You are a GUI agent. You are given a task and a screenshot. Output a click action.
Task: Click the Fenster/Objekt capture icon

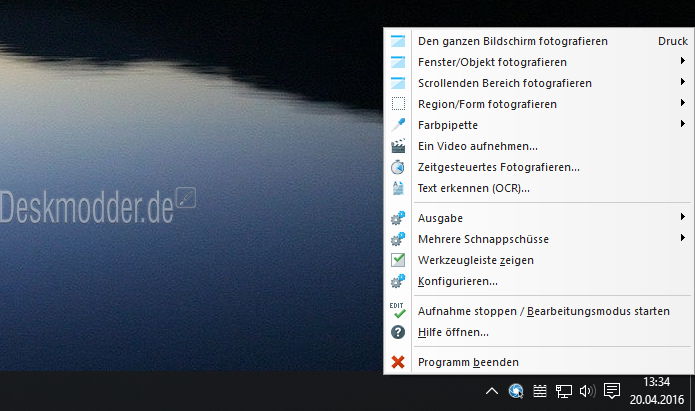click(398, 62)
